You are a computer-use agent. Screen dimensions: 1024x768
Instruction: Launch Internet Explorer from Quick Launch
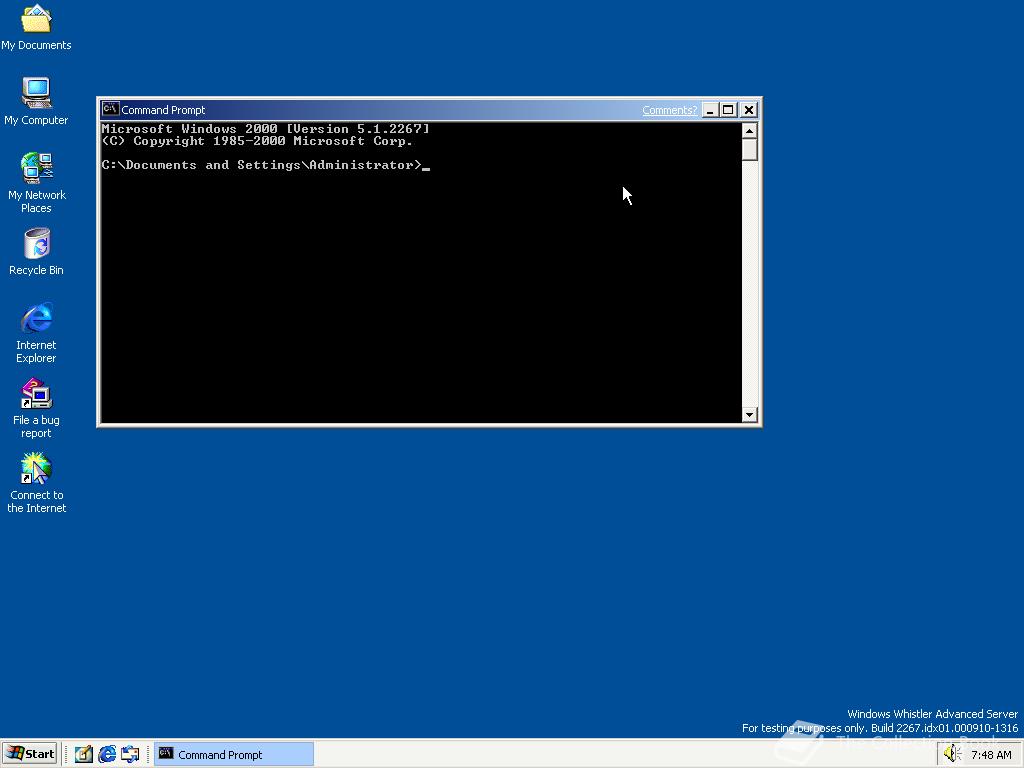(107, 754)
